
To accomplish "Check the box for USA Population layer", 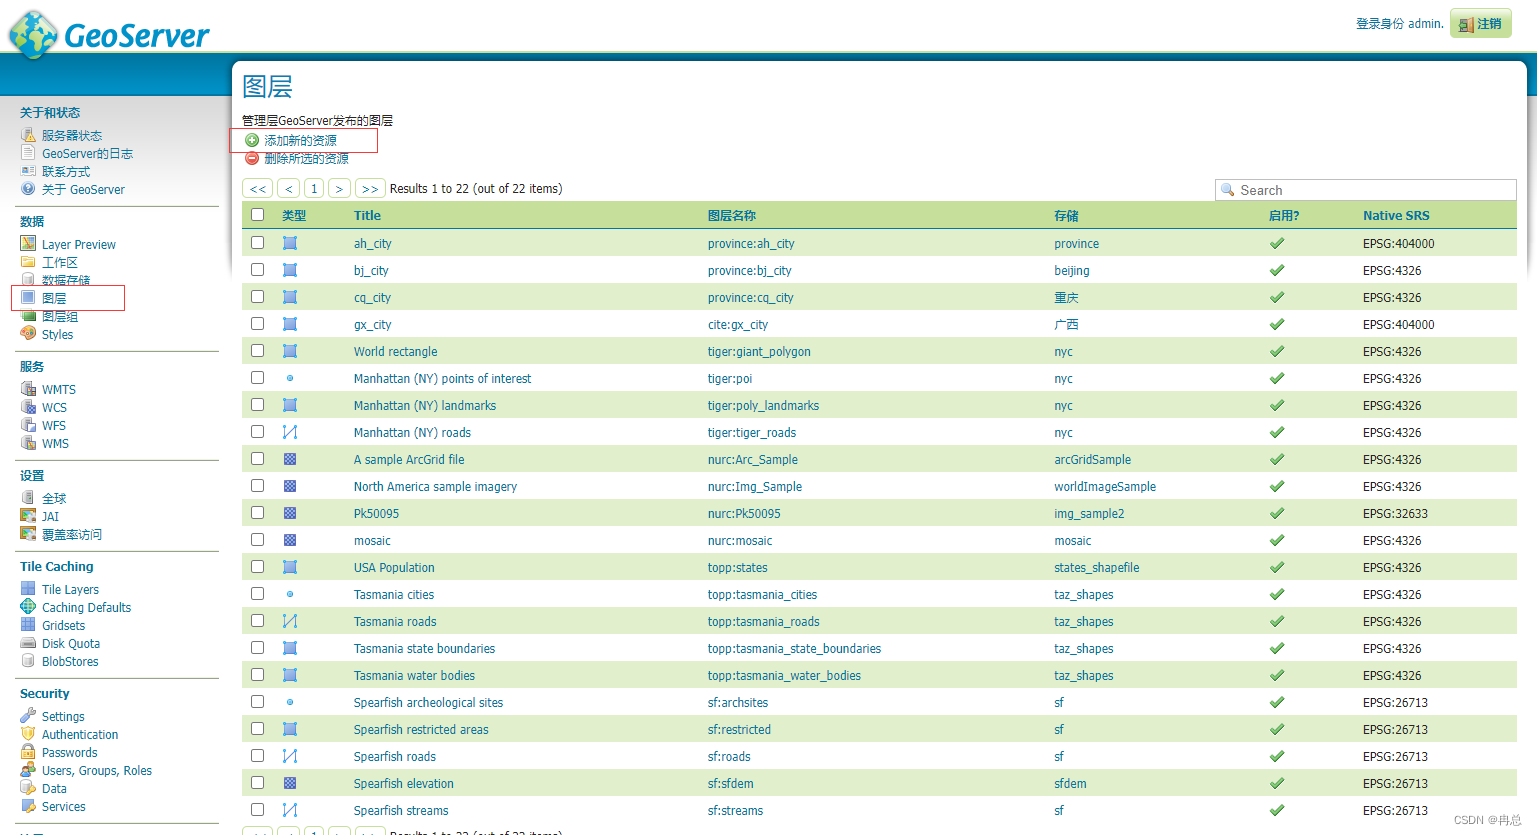I will click(258, 567).
